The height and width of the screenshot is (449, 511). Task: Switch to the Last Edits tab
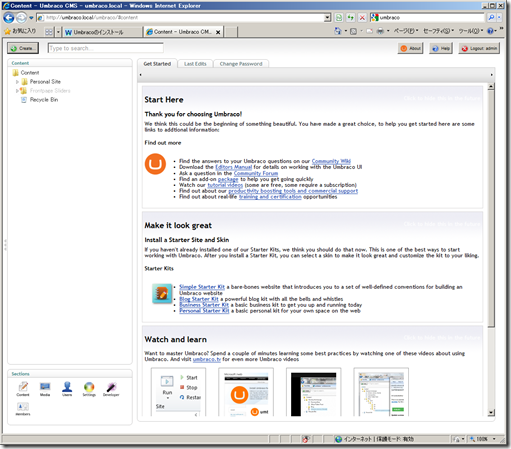click(x=195, y=64)
